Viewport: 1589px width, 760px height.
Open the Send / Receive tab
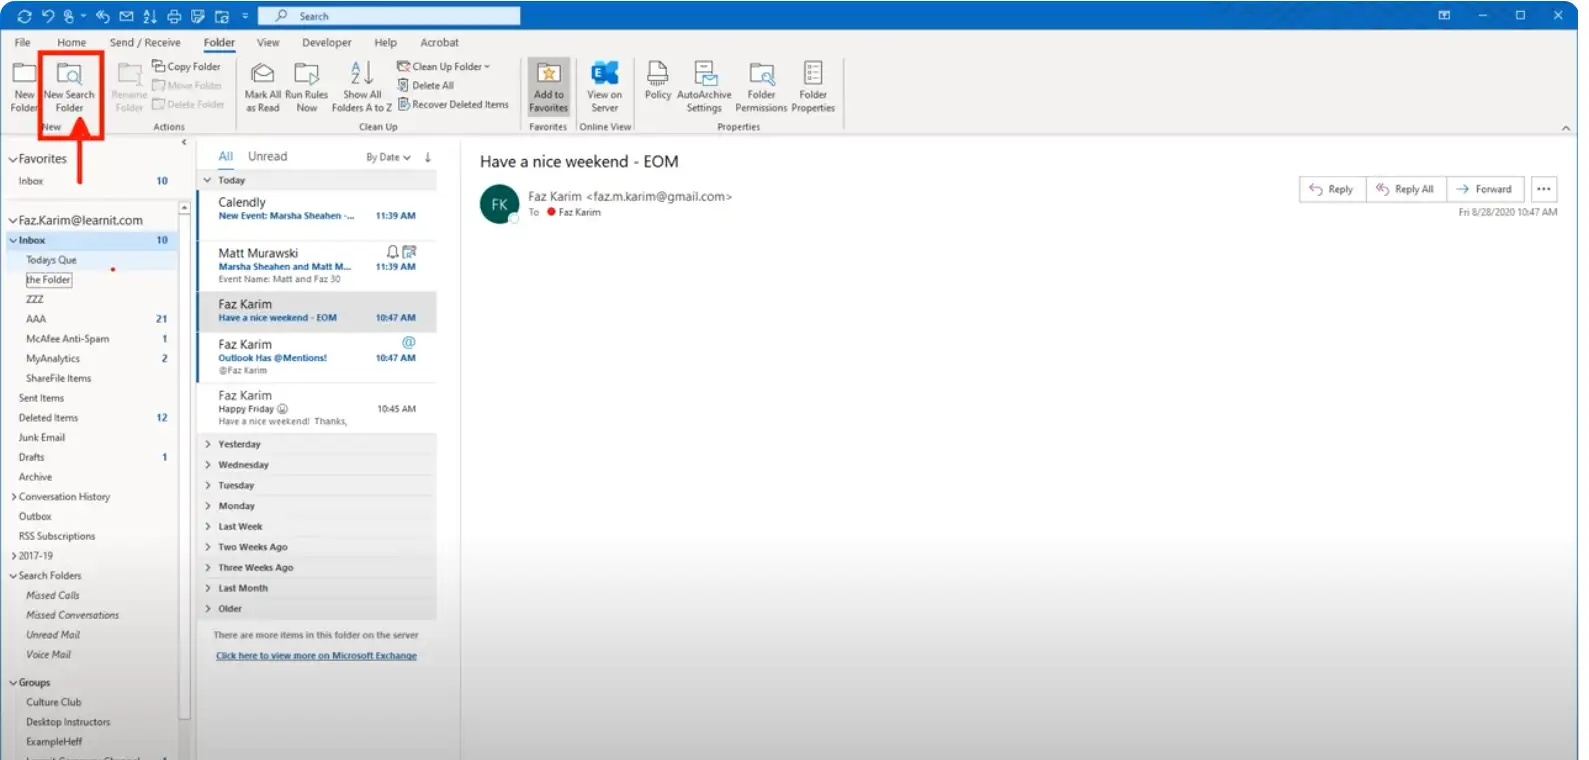pos(145,43)
